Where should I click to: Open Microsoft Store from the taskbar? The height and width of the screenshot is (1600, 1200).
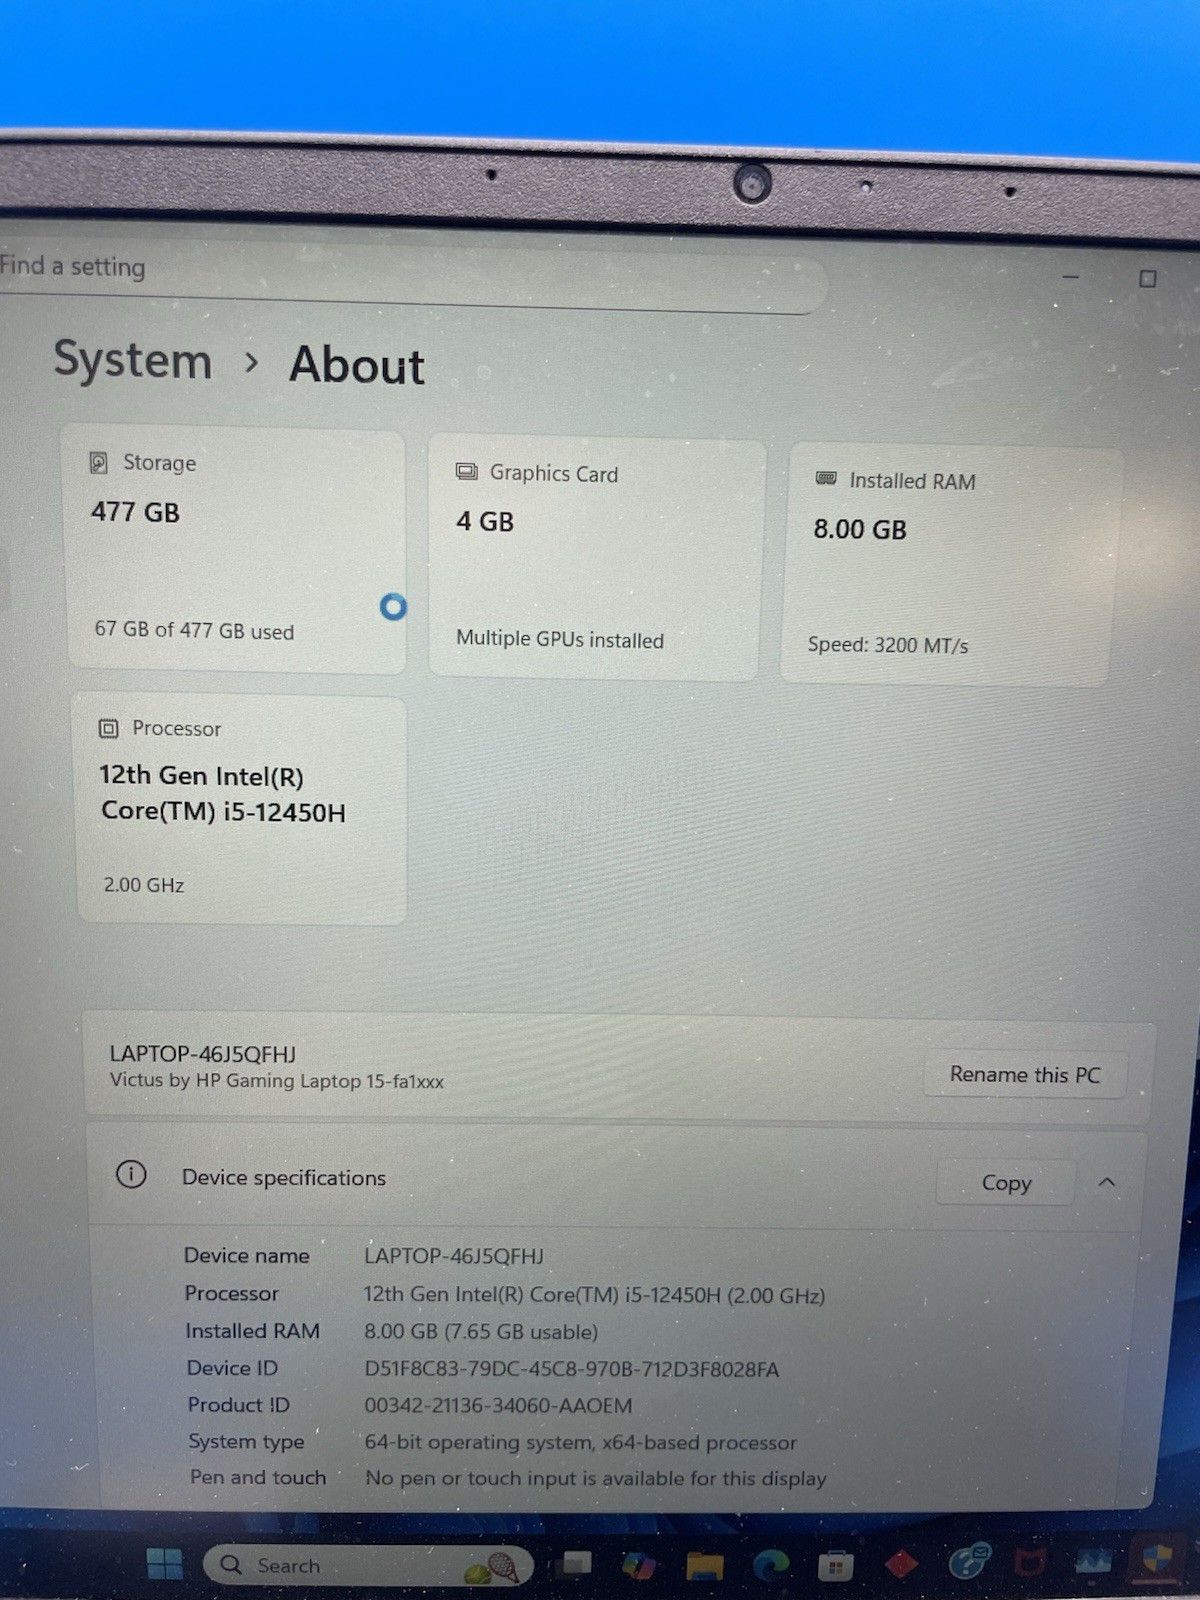(x=835, y=1565)
